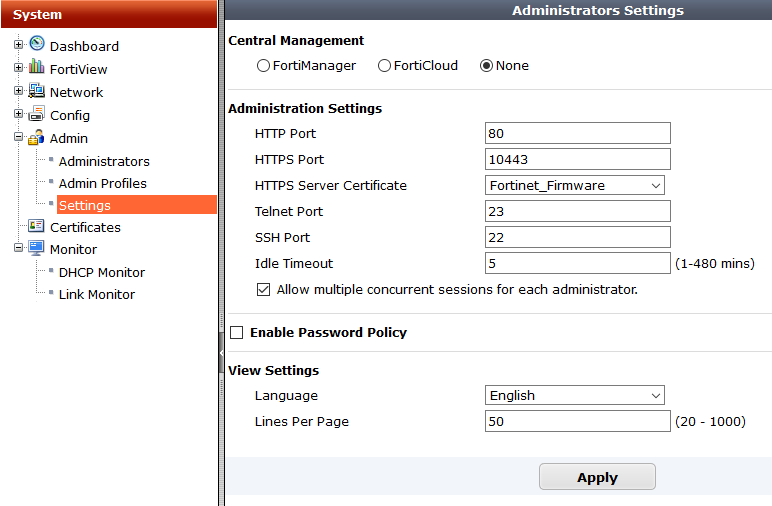Viewport: 772px width, 506px height.
Task: Collapse the Monitor tree node
Action: point(18,249)
